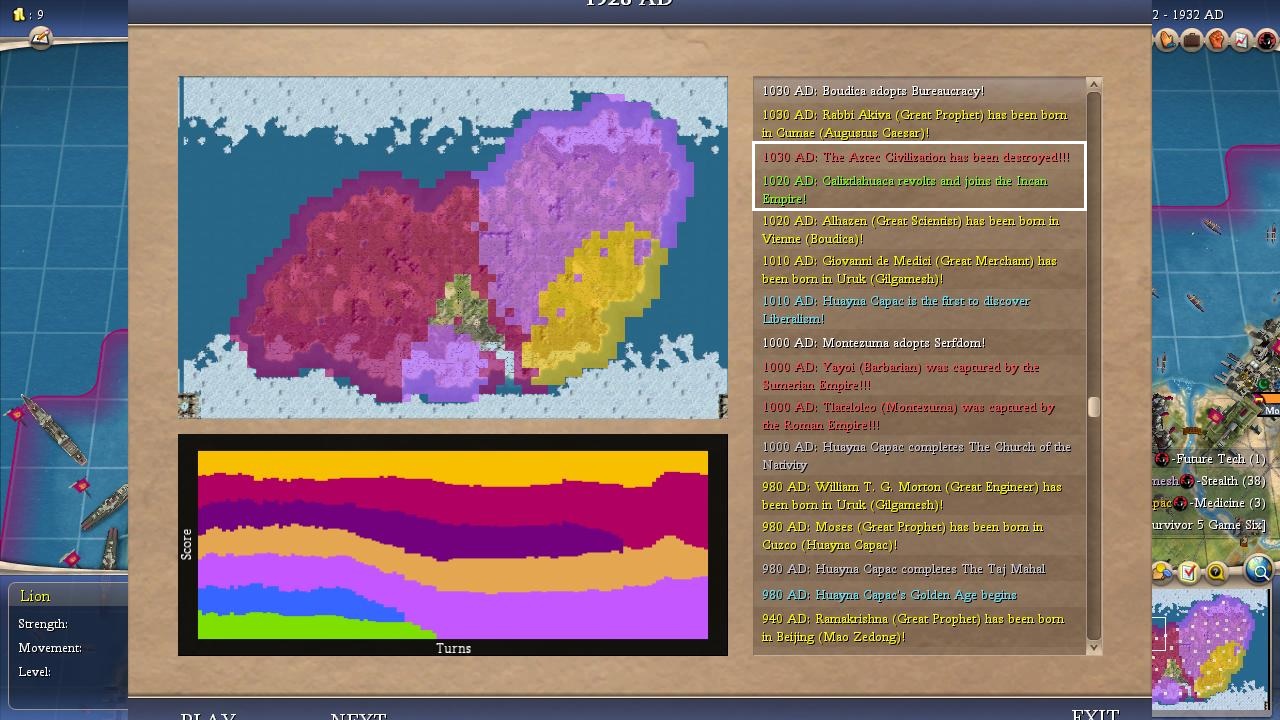Image resolution: width=1280 pixels, height=720 pixels.
Task: Click the NEXT replay button
Action: click(358, 716)
